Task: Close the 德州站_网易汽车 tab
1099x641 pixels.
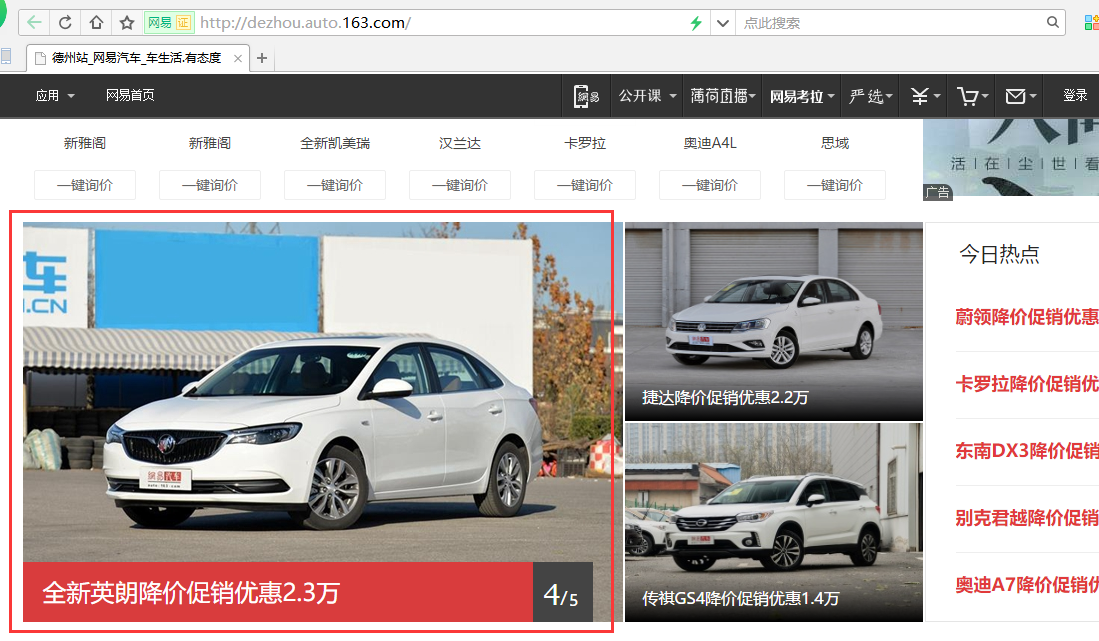Action: (x=238, y=58)
